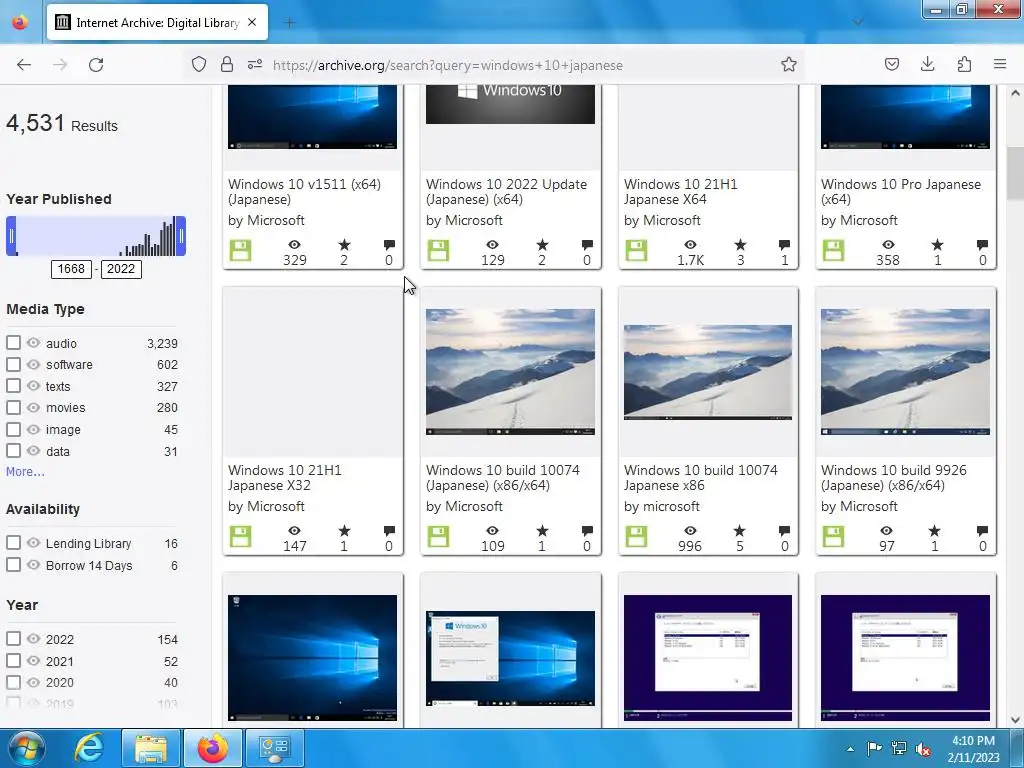This screenshot has width=1024, height=768.
Task: Close the Internet Archive tab
Action: pyautogui.click(x=252, y=22)
